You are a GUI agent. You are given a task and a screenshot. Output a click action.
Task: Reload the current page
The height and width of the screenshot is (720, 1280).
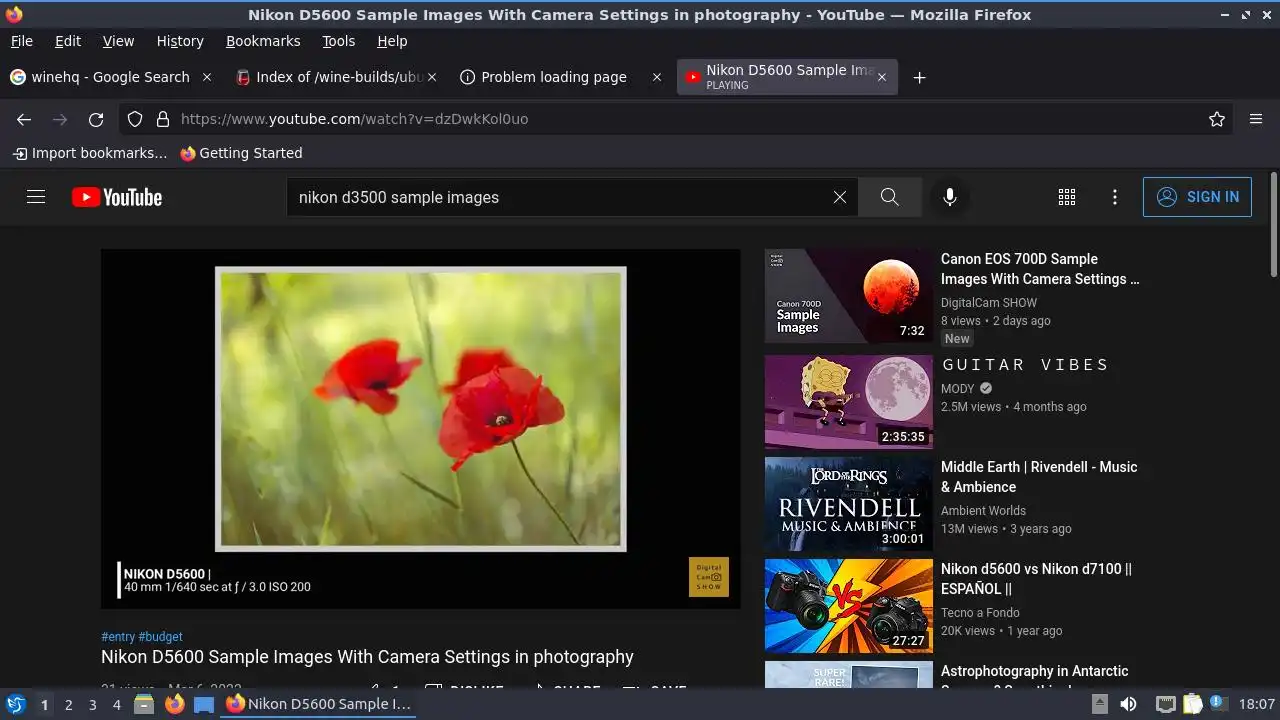point(96,119)
